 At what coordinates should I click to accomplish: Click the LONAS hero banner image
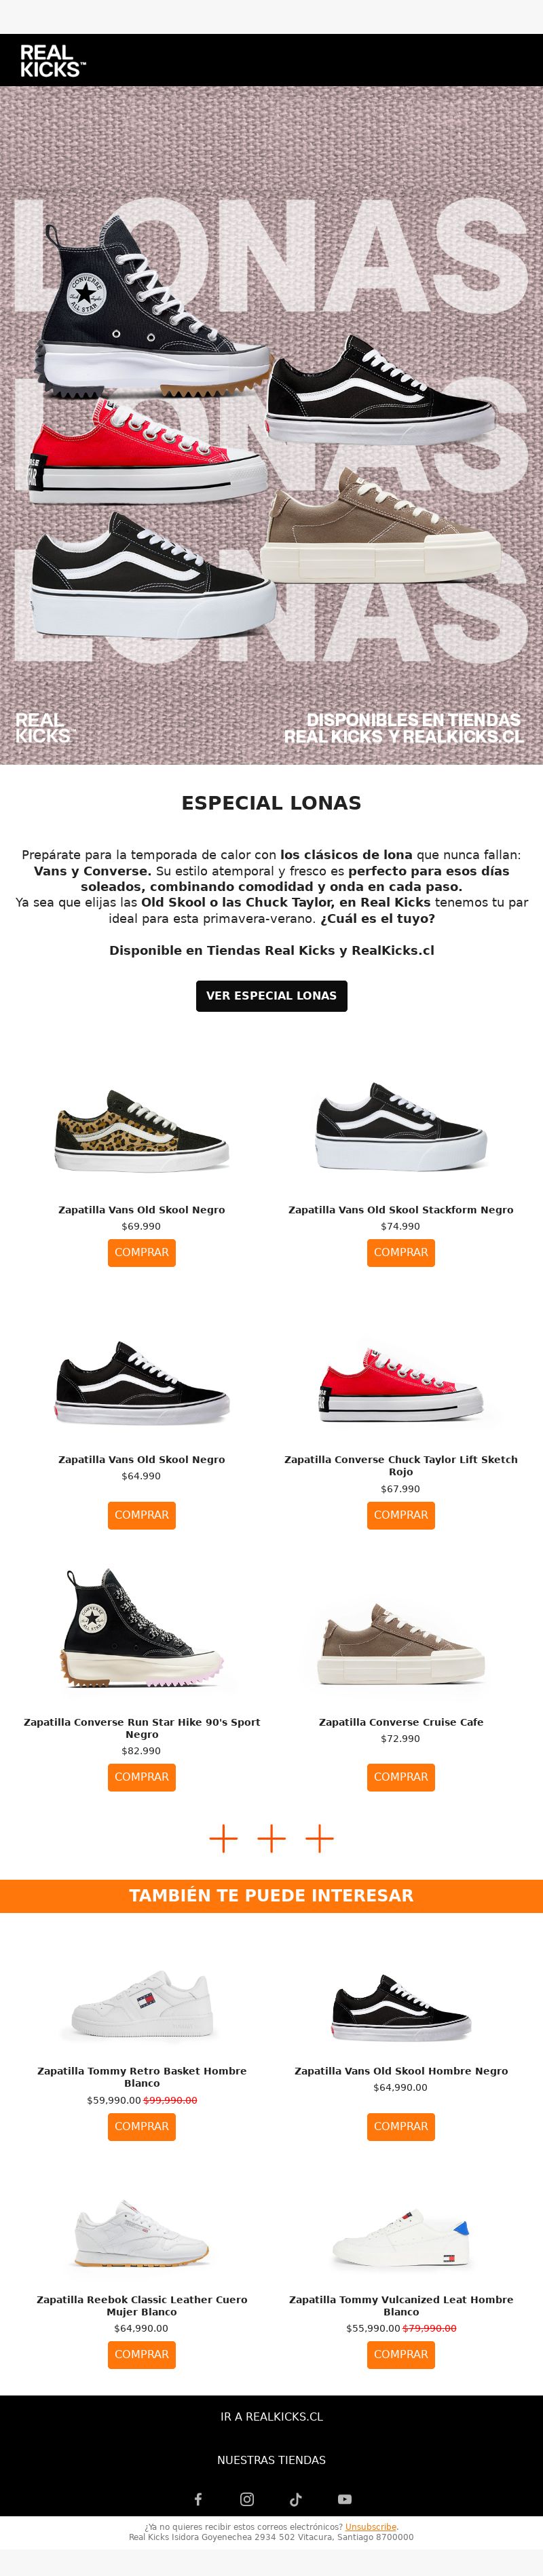tap(271, 426)
